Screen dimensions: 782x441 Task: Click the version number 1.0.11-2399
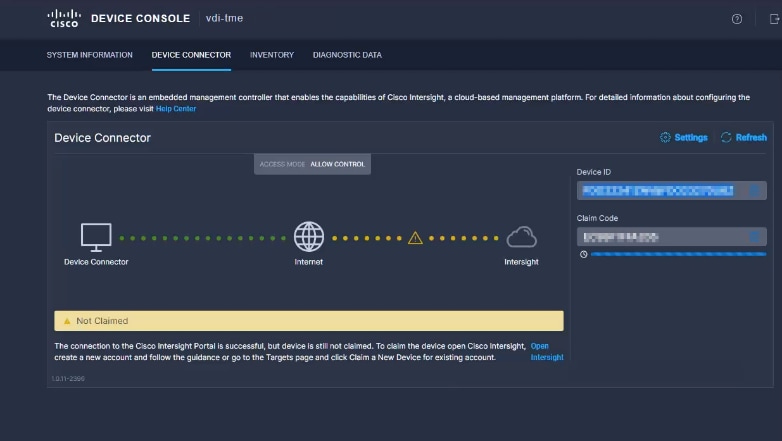(68, 379)
